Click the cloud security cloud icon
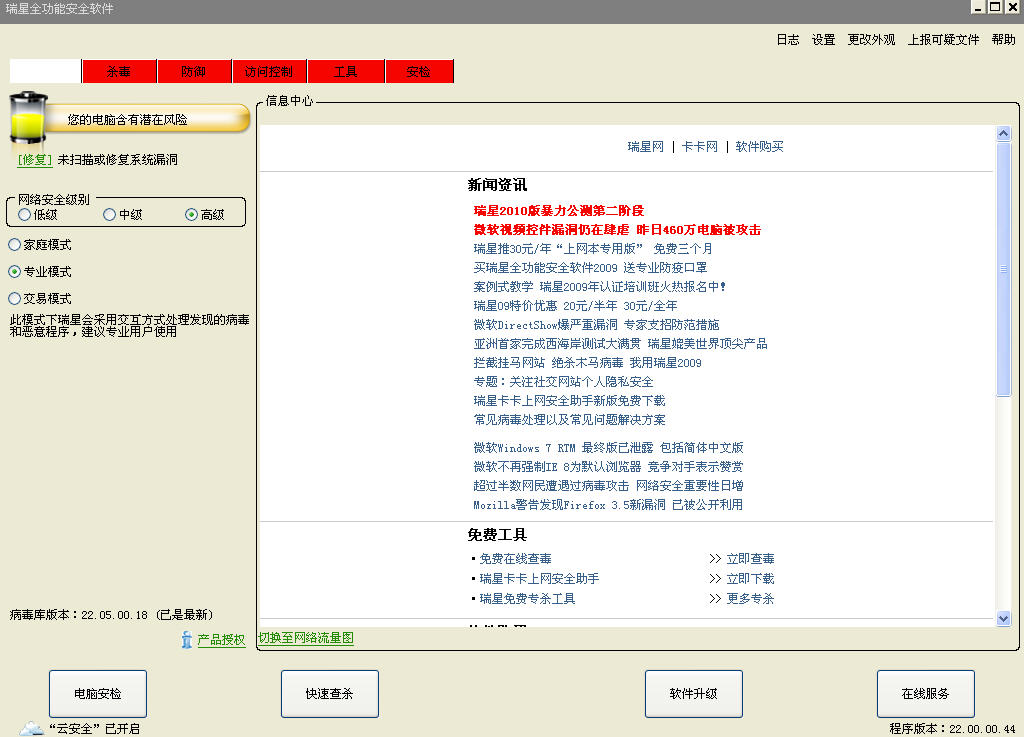 click(31, 729)
